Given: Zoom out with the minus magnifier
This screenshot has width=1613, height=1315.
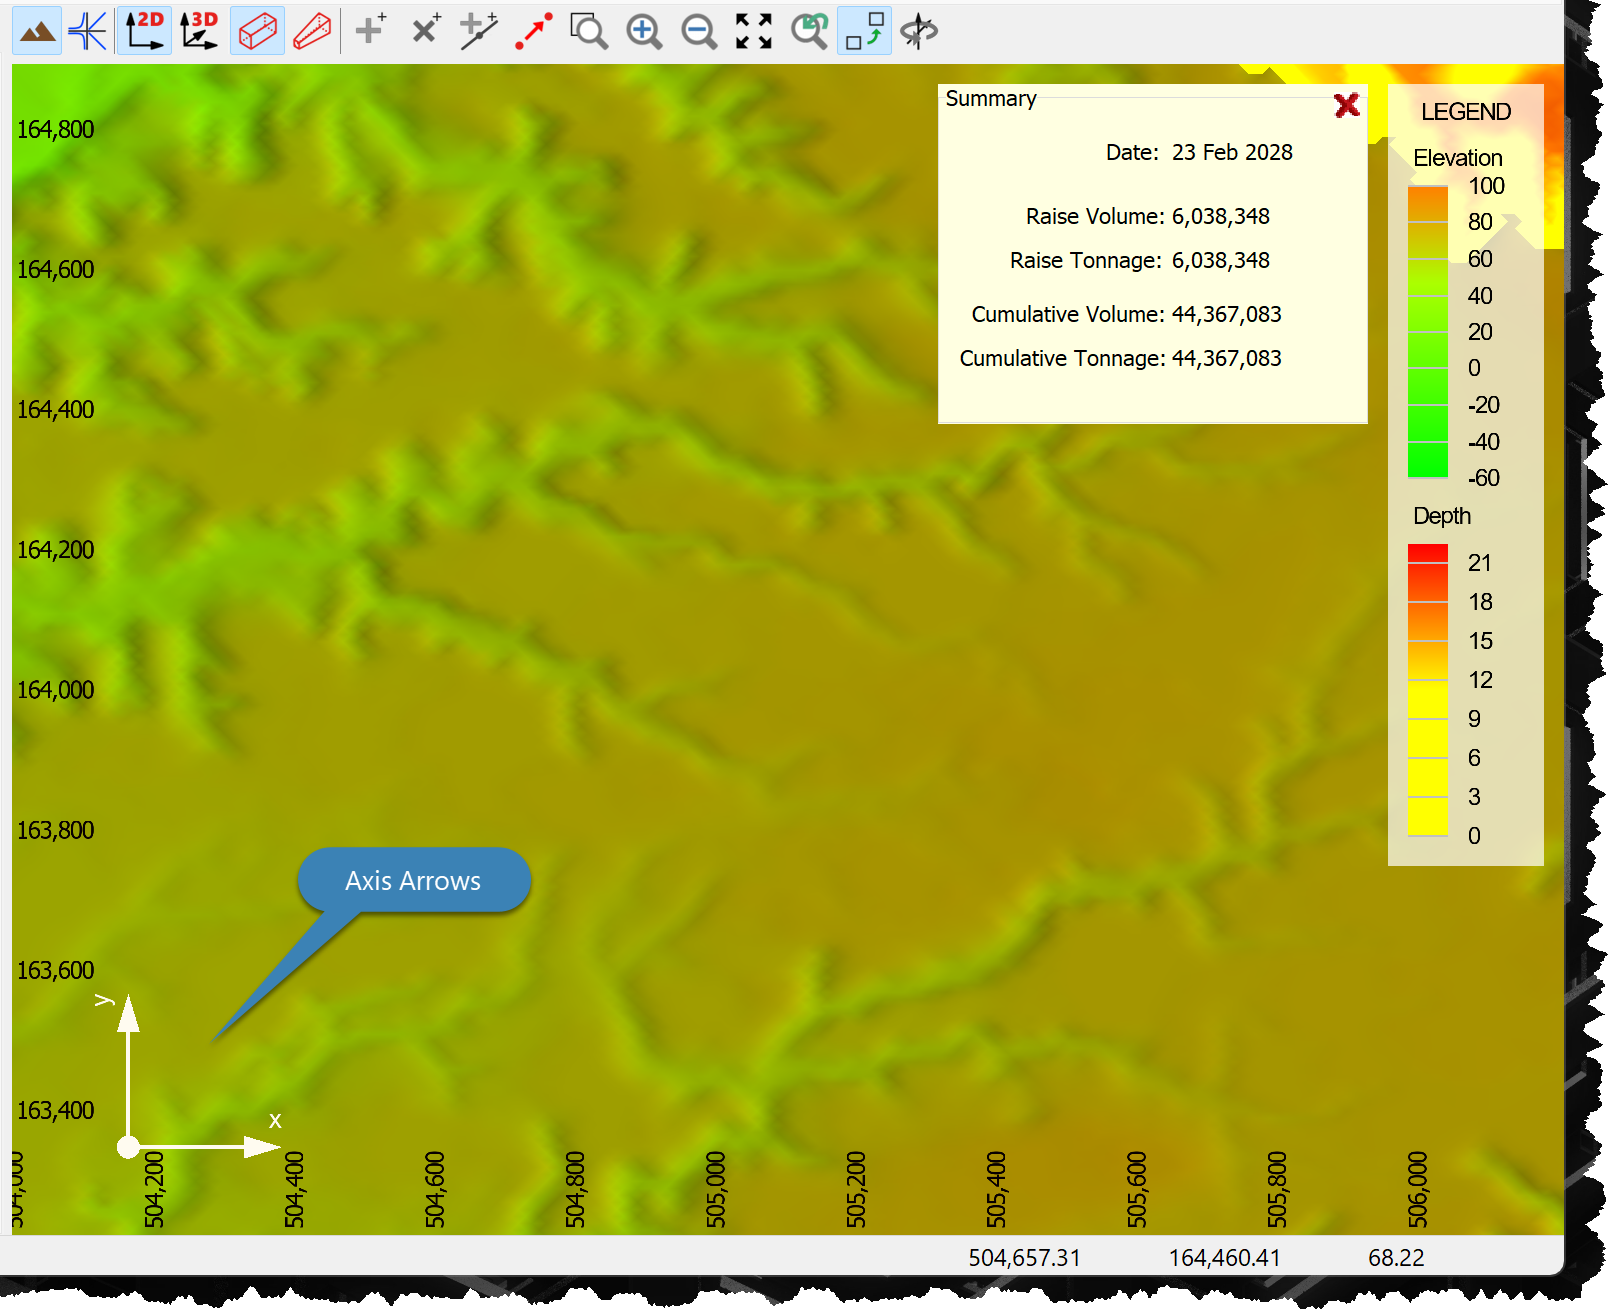Looking at the screenshot, I should coord(699,31).
